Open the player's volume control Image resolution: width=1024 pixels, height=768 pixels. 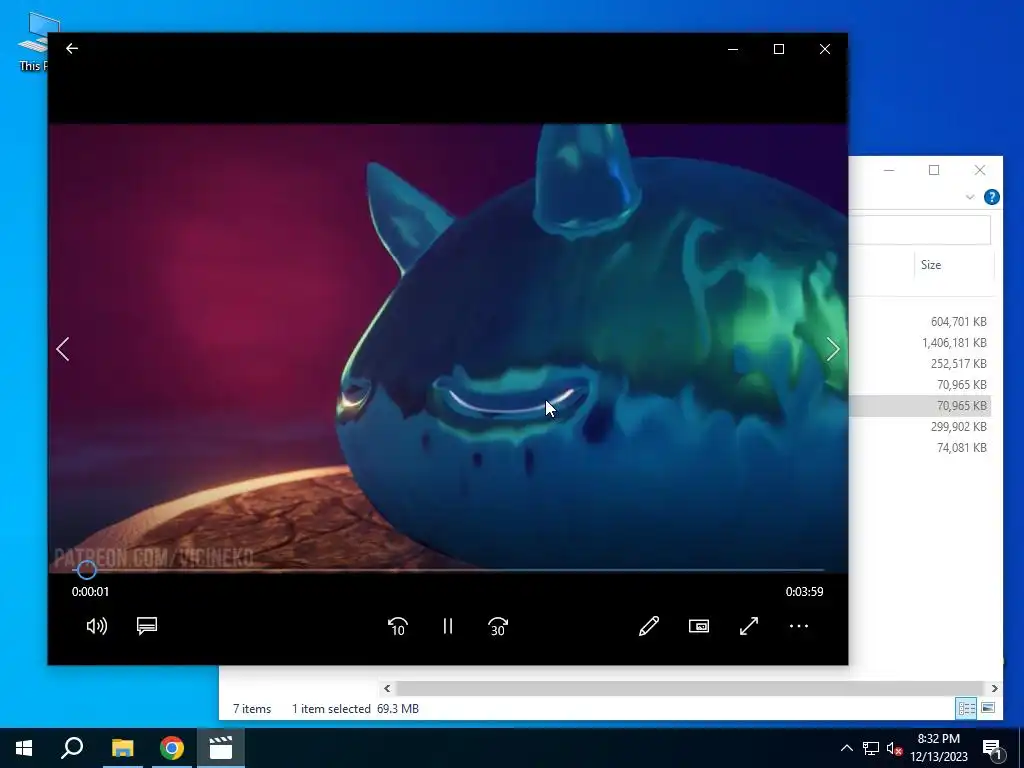pos(97,626)
